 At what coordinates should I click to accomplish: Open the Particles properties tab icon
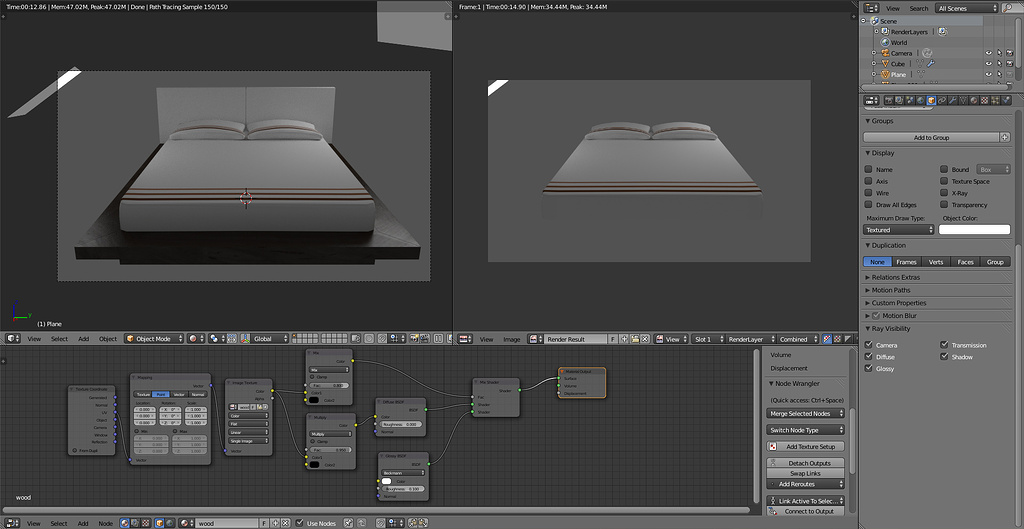coord(995,100)
